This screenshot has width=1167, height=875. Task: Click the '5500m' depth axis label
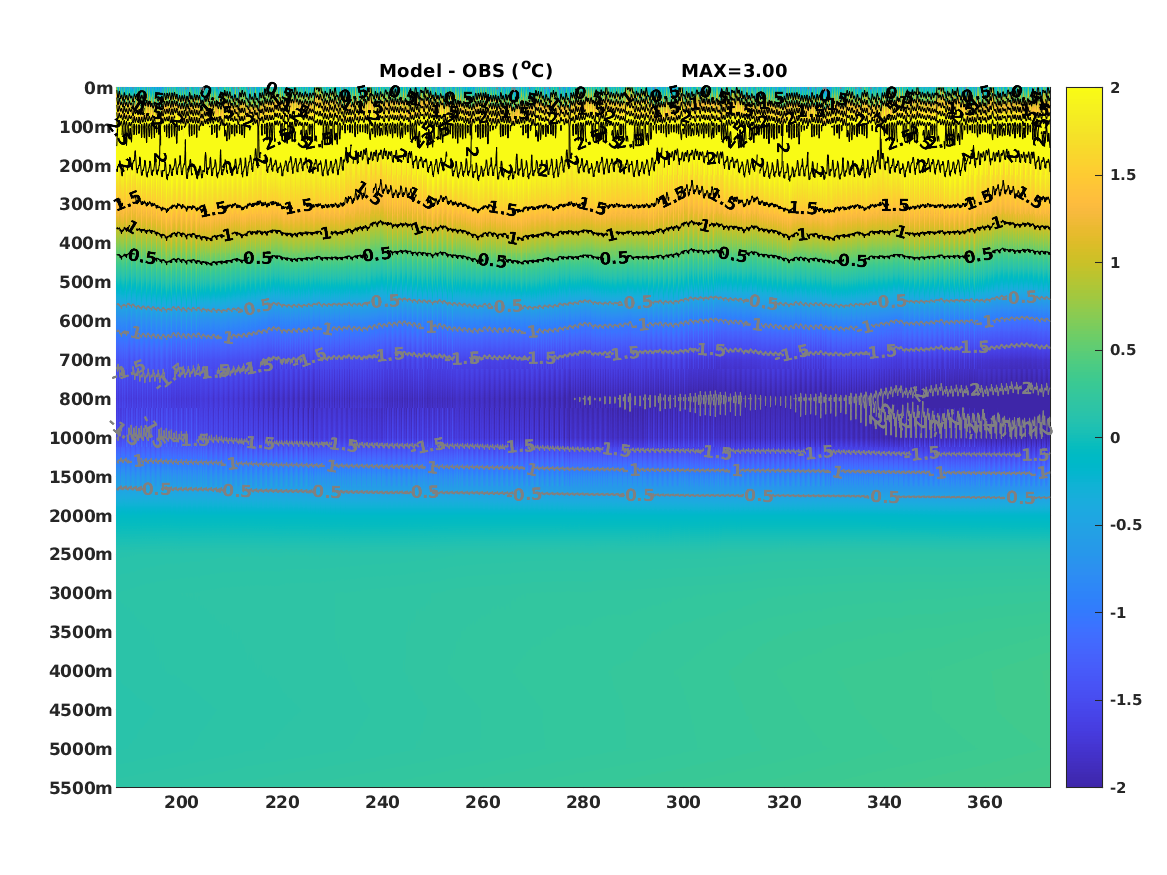tap(81, 787)
